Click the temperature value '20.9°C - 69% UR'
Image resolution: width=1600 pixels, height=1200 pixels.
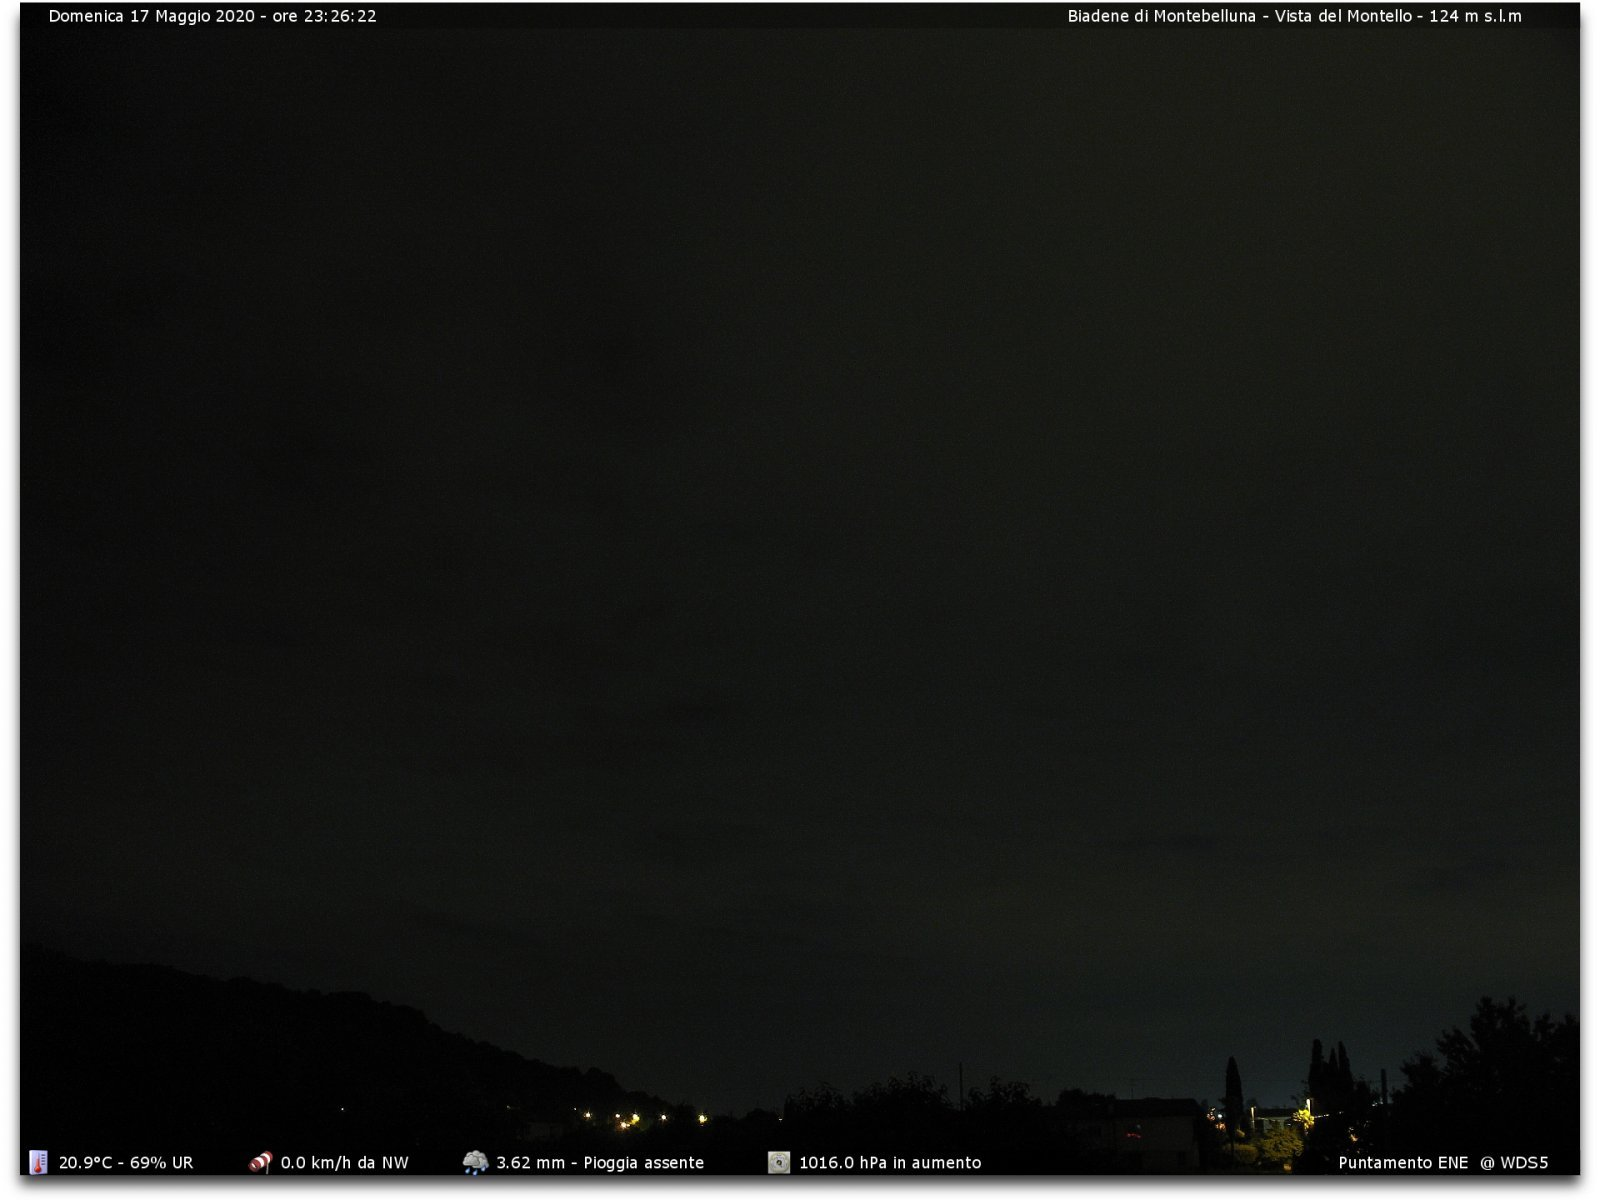click(x=126, y=1163)
